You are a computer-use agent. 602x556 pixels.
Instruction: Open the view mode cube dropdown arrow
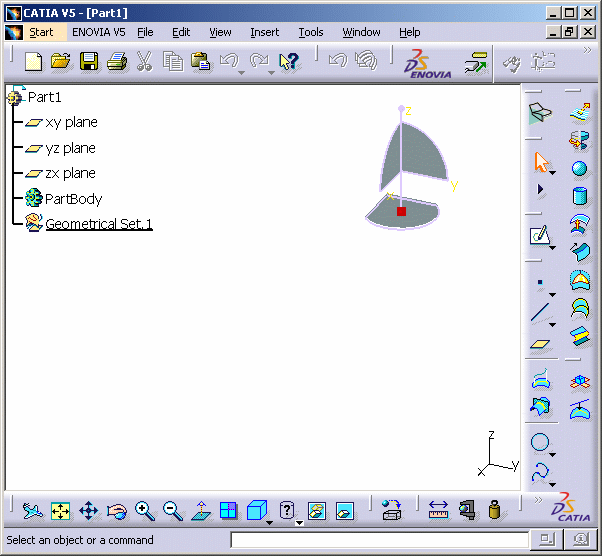point(270,522)
